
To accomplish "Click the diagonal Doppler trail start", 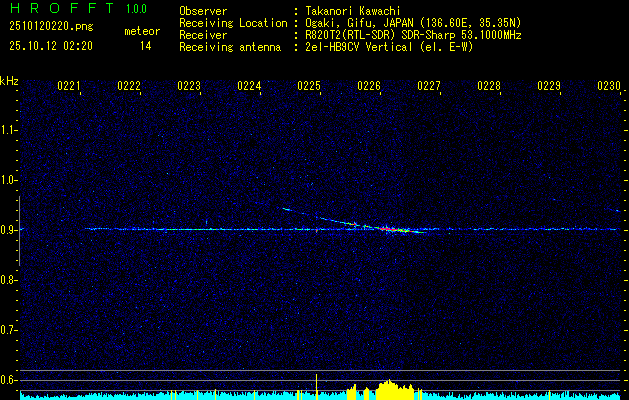I will point(285,209).
